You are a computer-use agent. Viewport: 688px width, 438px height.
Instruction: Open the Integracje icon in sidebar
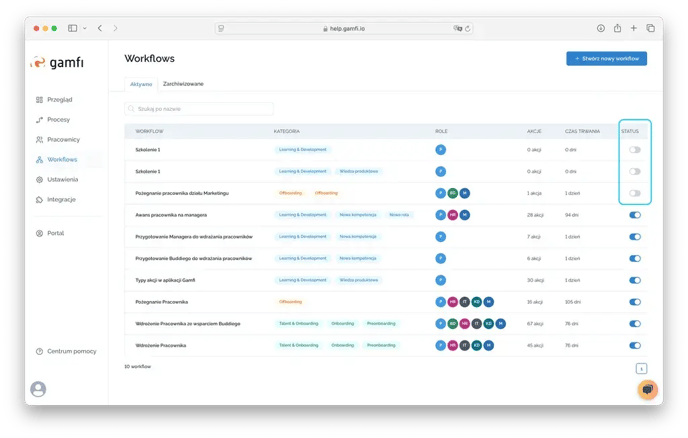(x=39, y=200)
